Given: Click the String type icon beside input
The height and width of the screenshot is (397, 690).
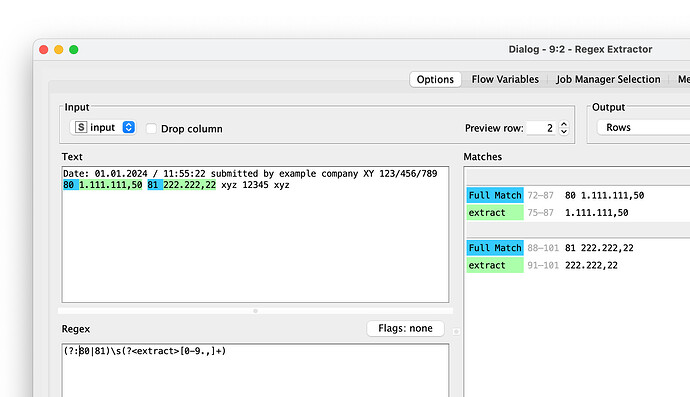Looking at the screenshot, I should pyautogui.click(x=81, y=127).
